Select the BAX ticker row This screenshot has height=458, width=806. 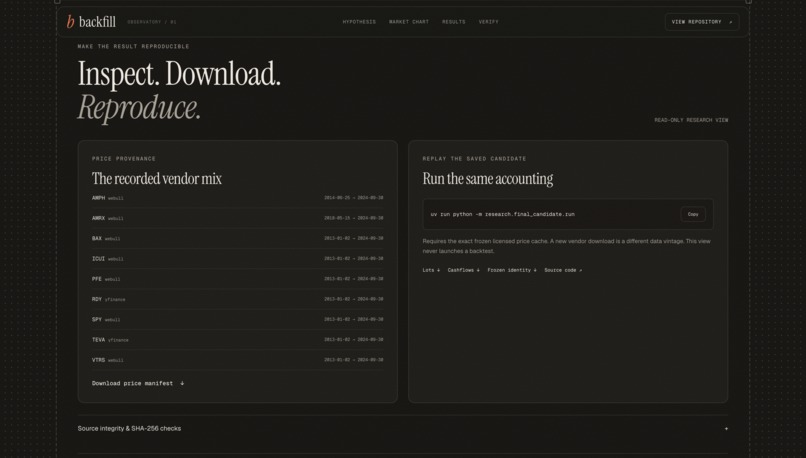click(x=237, y=239)
